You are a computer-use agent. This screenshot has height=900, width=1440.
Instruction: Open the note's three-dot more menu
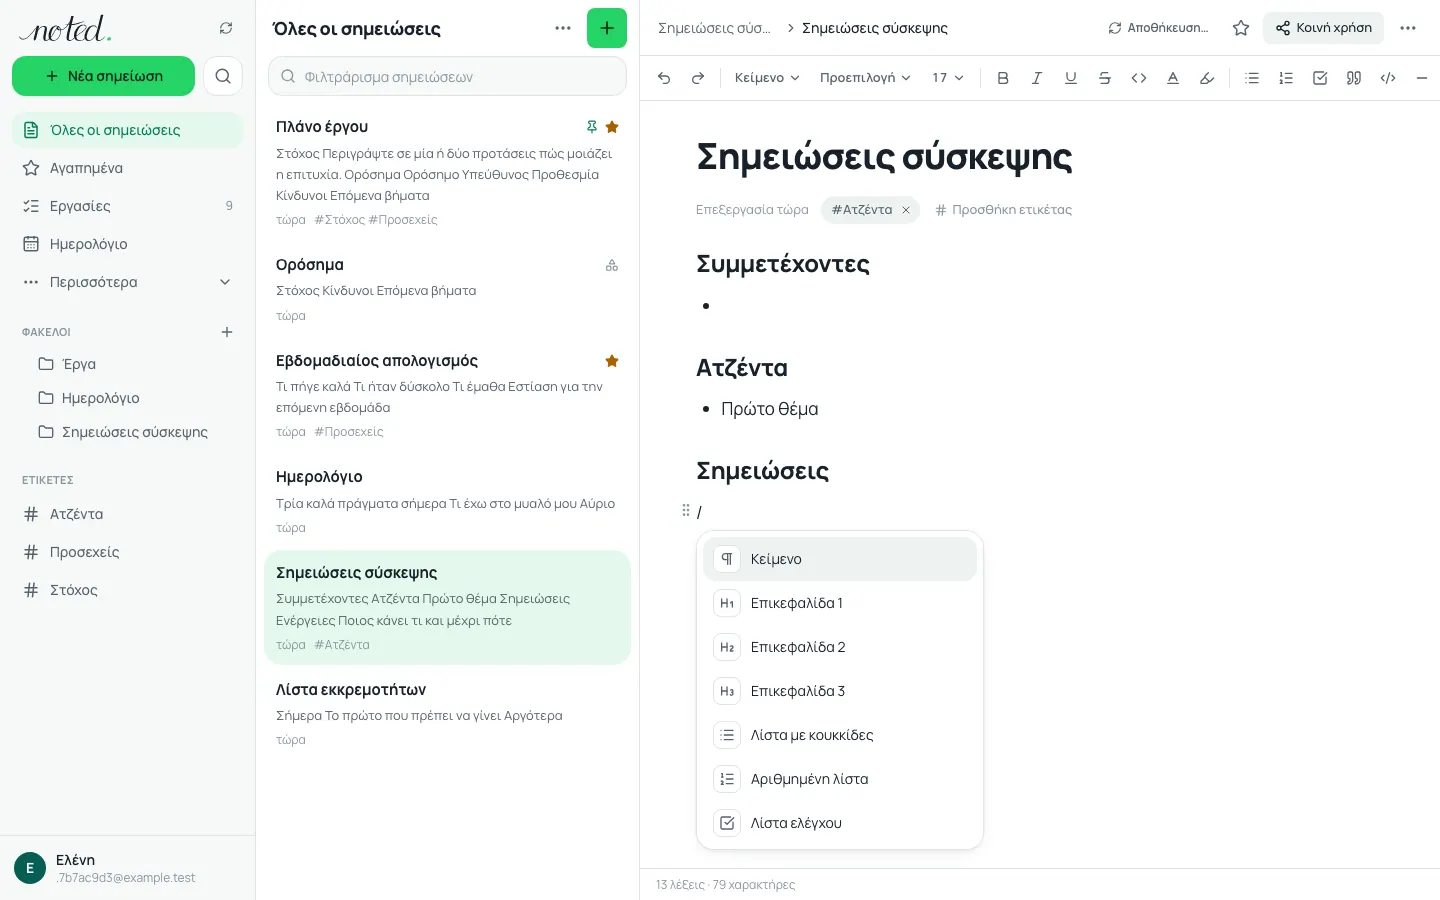(x=1408, y=28)
